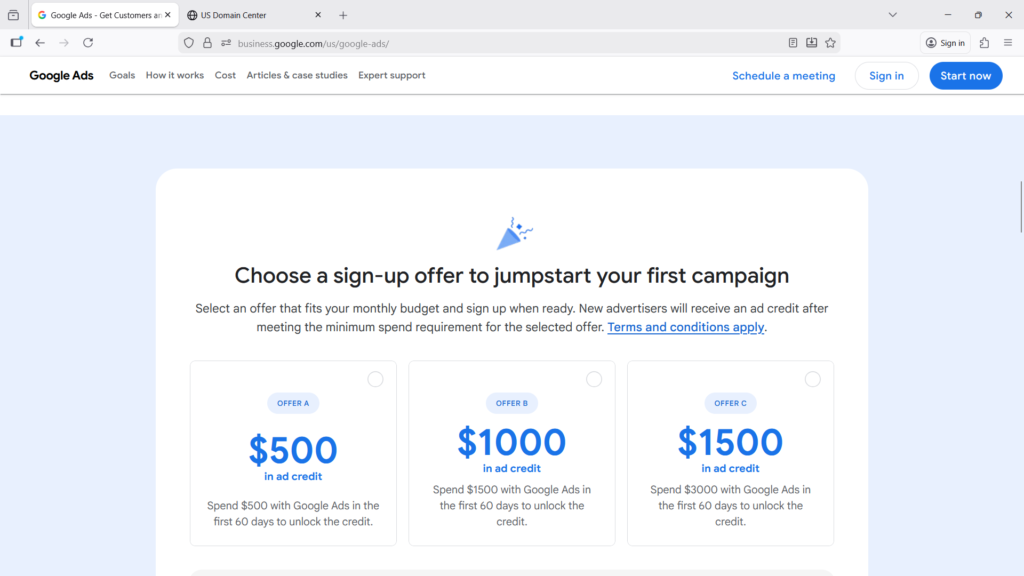Select the Offer B $1000 radio button
The image size is (1024, 576).
594,379
